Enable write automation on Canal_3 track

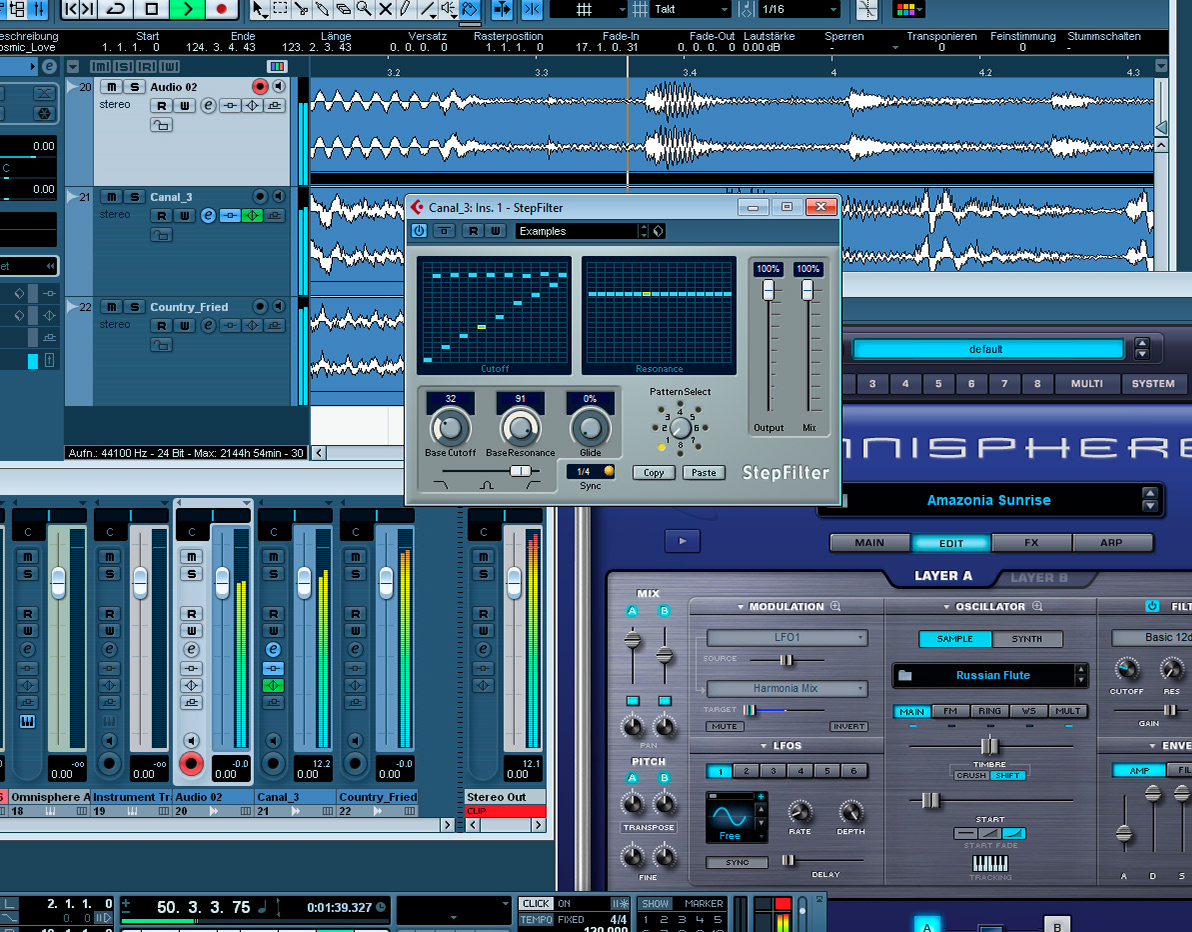(x=185, y=216)
